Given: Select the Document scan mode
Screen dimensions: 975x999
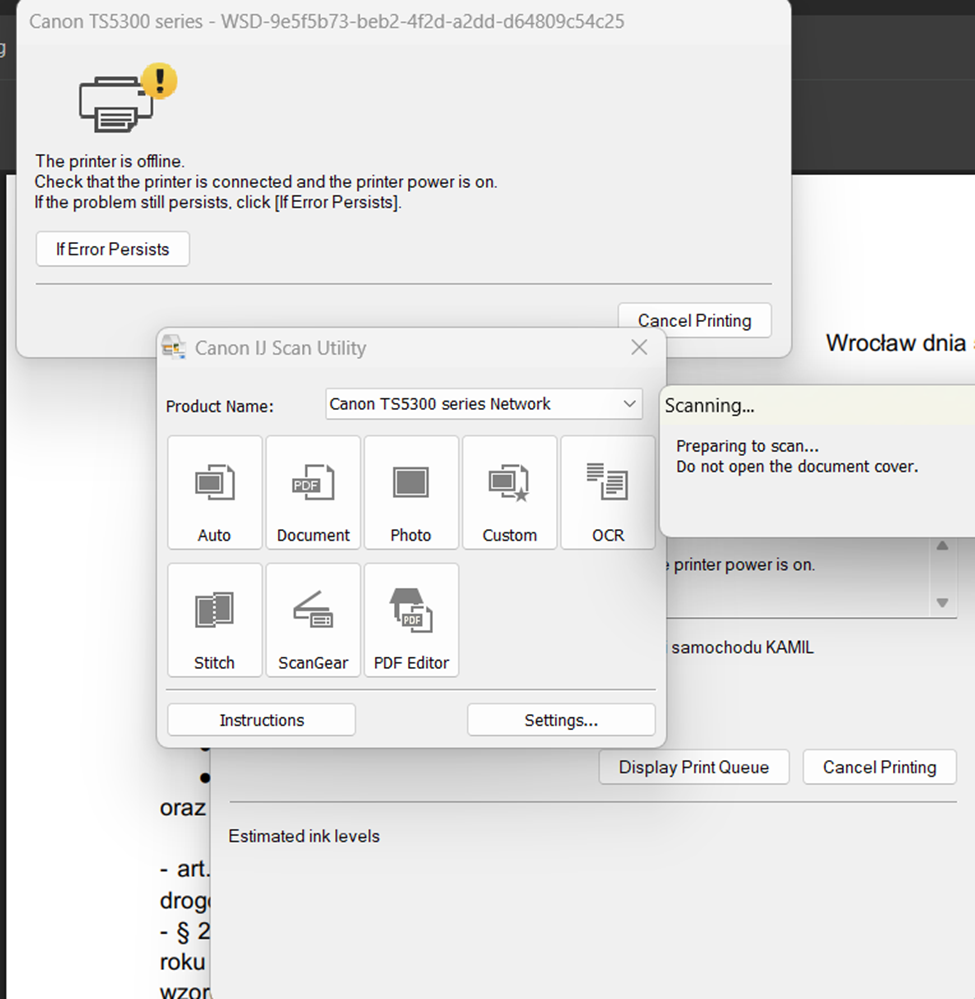Looking at the screenshot, I should pos(312,492).
